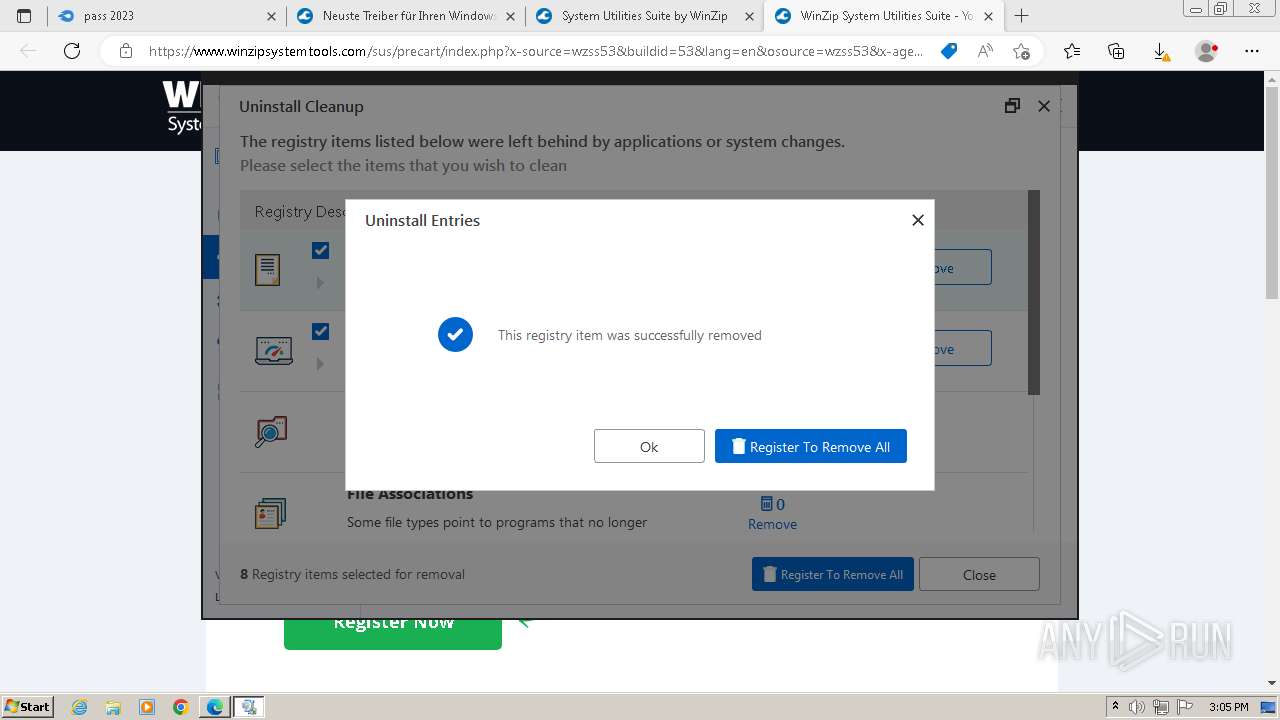Screen dimensions: 1280x720
Task: Close the Uninstall Cleanup window with X
Action: (1044, 106)
